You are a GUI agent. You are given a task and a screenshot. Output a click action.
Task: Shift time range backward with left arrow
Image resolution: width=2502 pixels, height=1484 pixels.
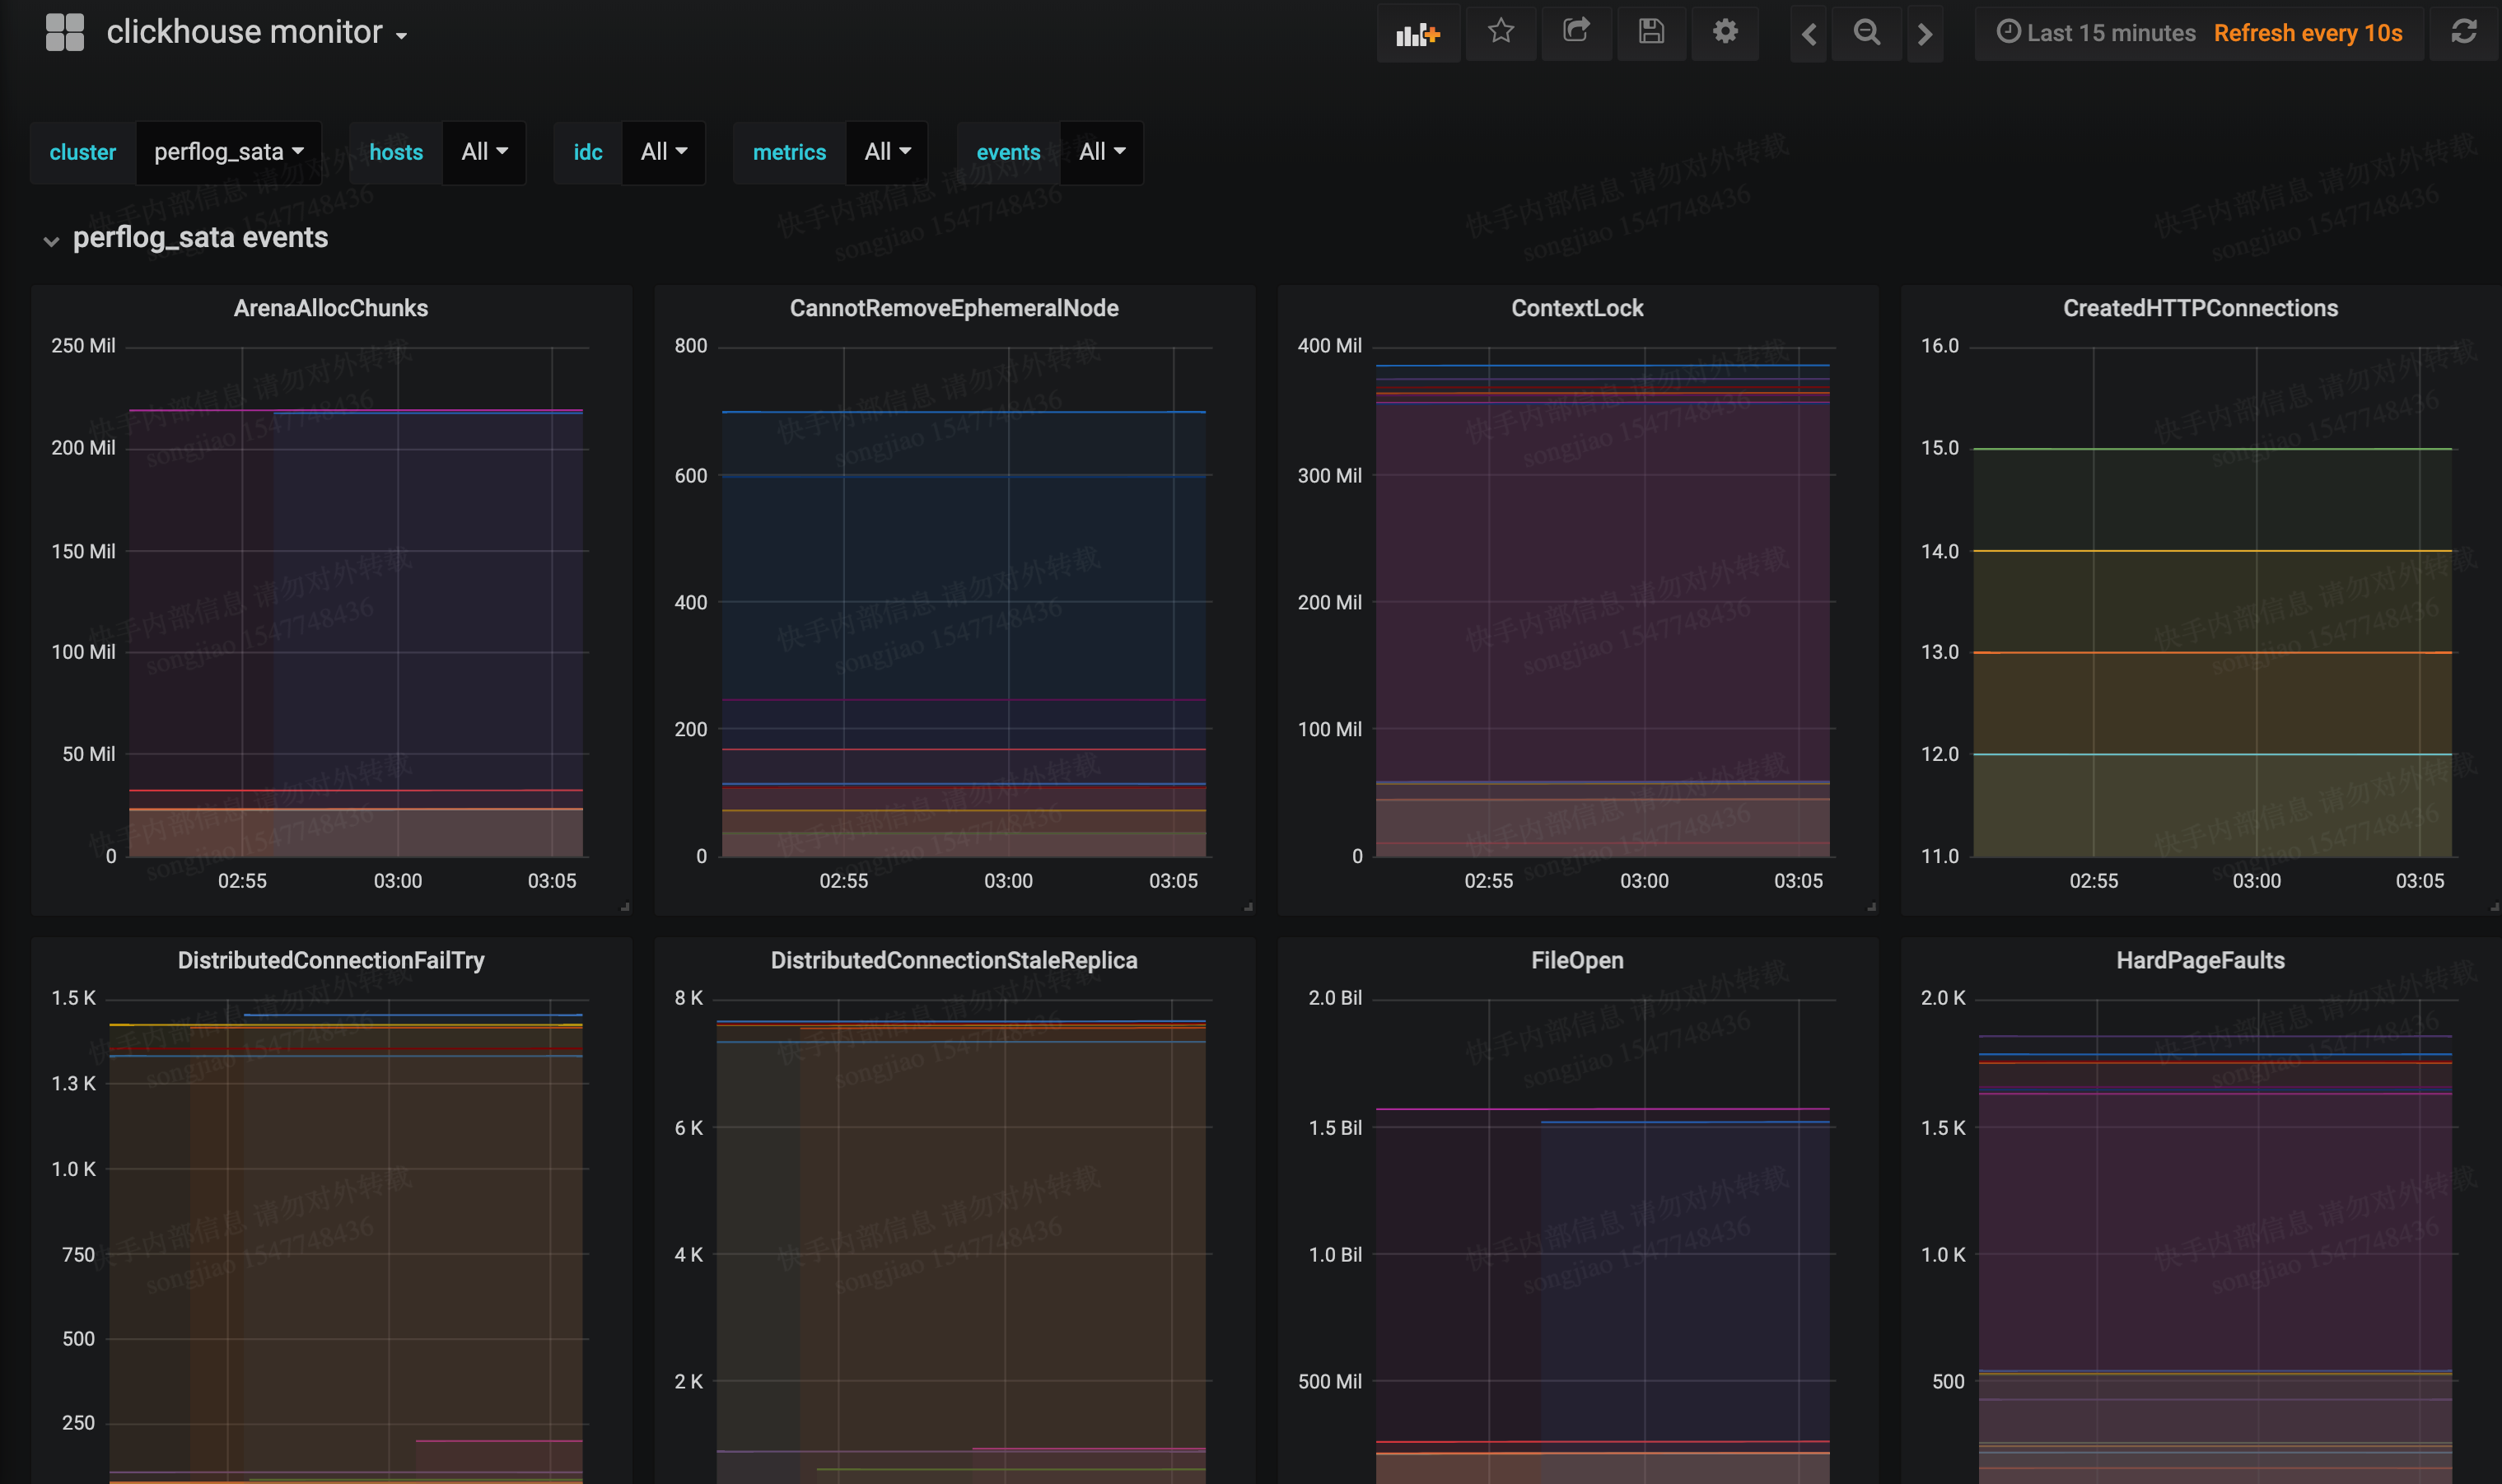pyautogui.click(x=1809, y=34)
